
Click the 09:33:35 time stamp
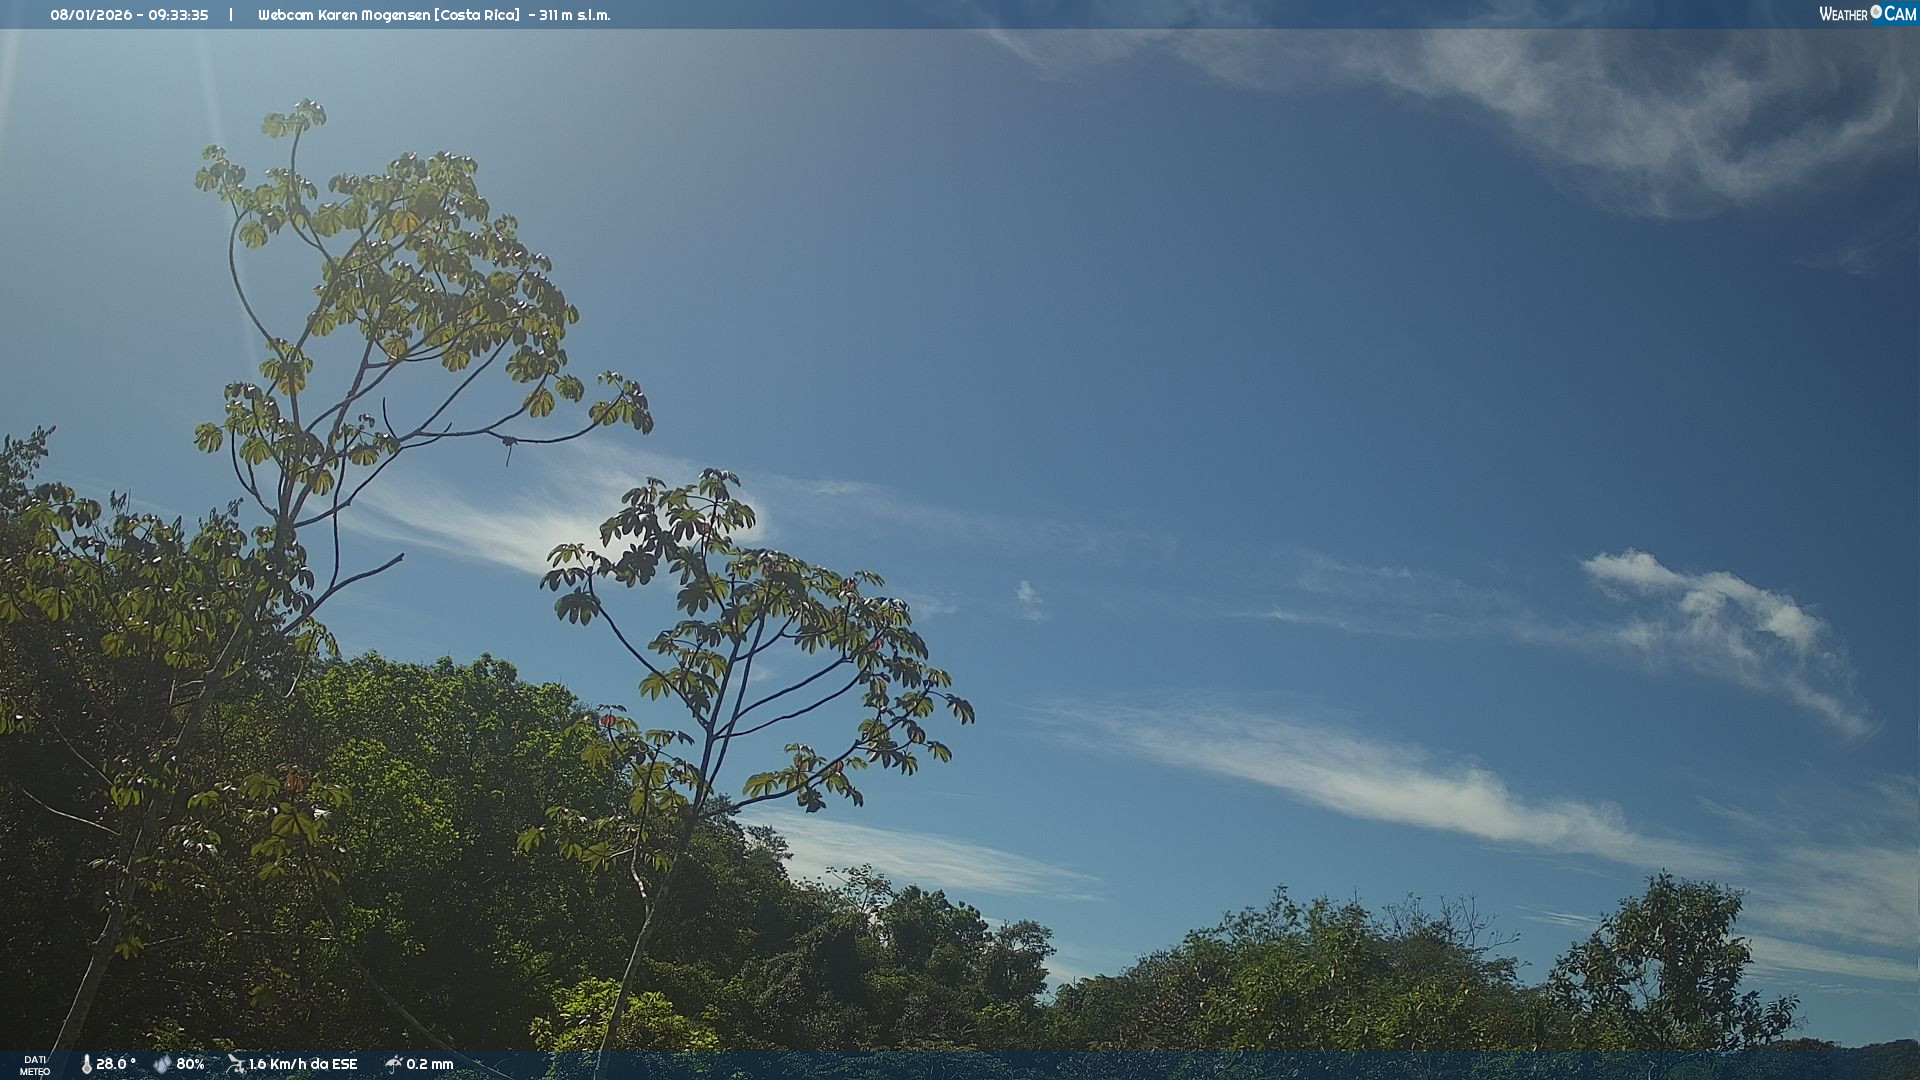178,15
